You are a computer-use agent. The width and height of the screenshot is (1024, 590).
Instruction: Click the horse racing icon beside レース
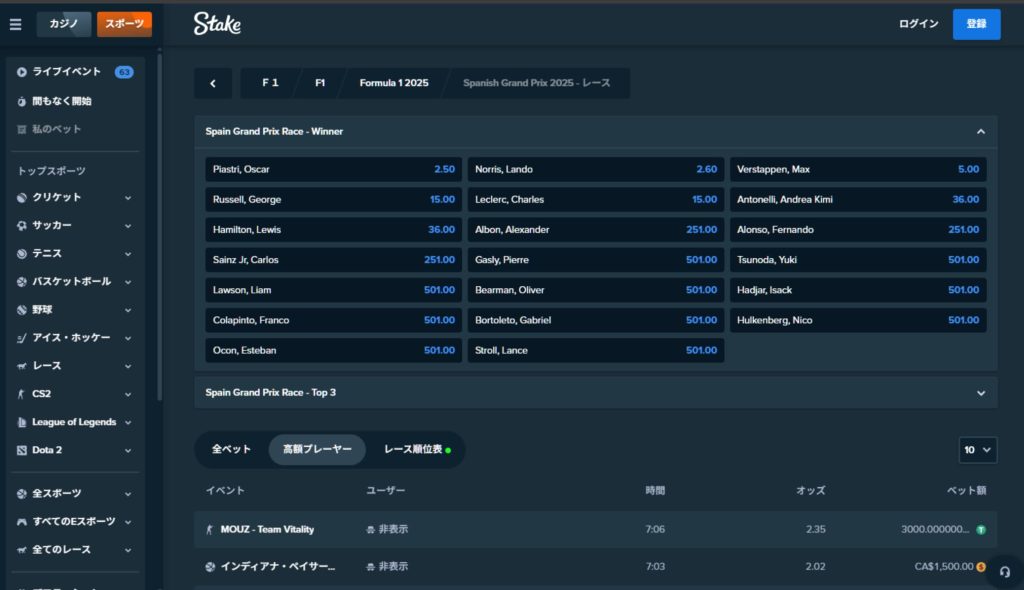22,366
